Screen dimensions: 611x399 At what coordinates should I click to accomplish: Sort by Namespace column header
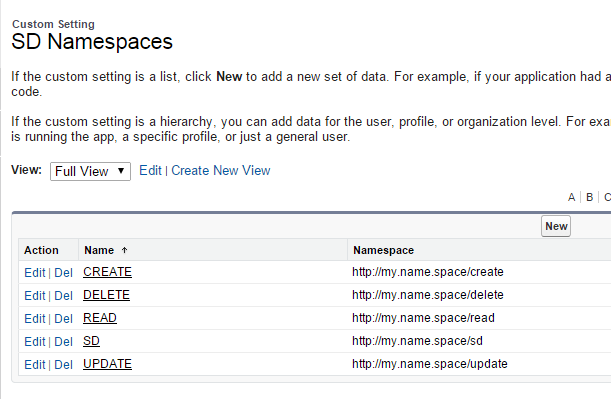click(x=383, y=250)
